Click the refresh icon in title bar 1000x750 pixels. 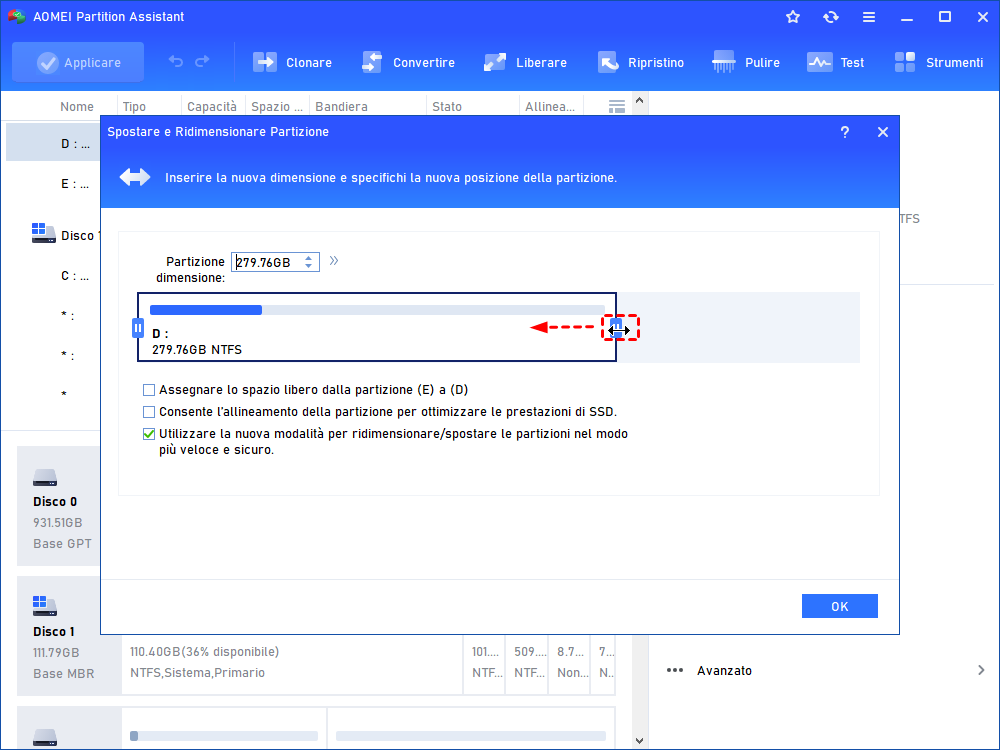(830, 17)
